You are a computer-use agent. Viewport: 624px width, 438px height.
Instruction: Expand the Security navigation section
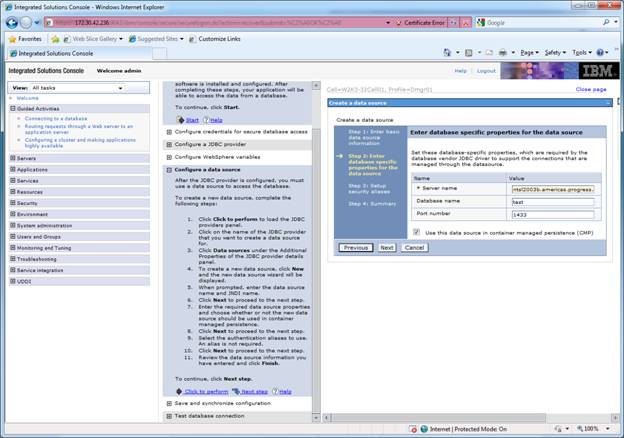(13, 202)
